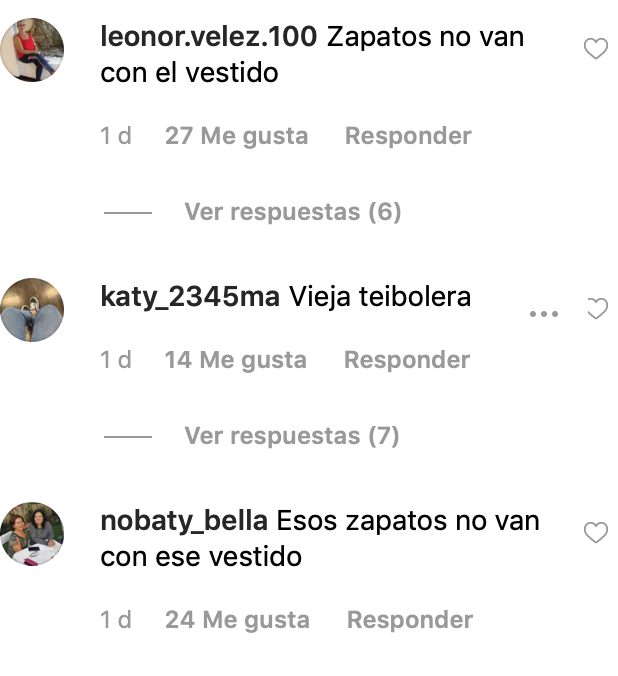Image resolution: width=618 pixels, height=676 pixels.
Task: Like nobaty_bella's comment with the heart
Action: click(x=596, y=532)
